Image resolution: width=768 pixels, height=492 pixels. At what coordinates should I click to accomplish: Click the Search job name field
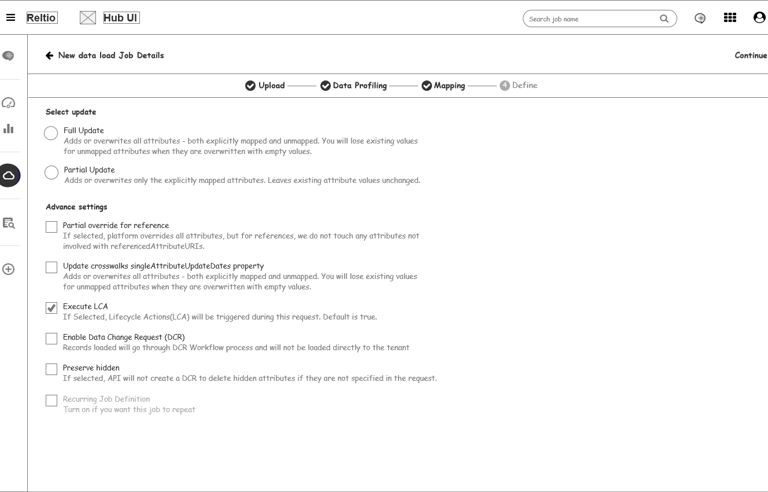[590, 19]
